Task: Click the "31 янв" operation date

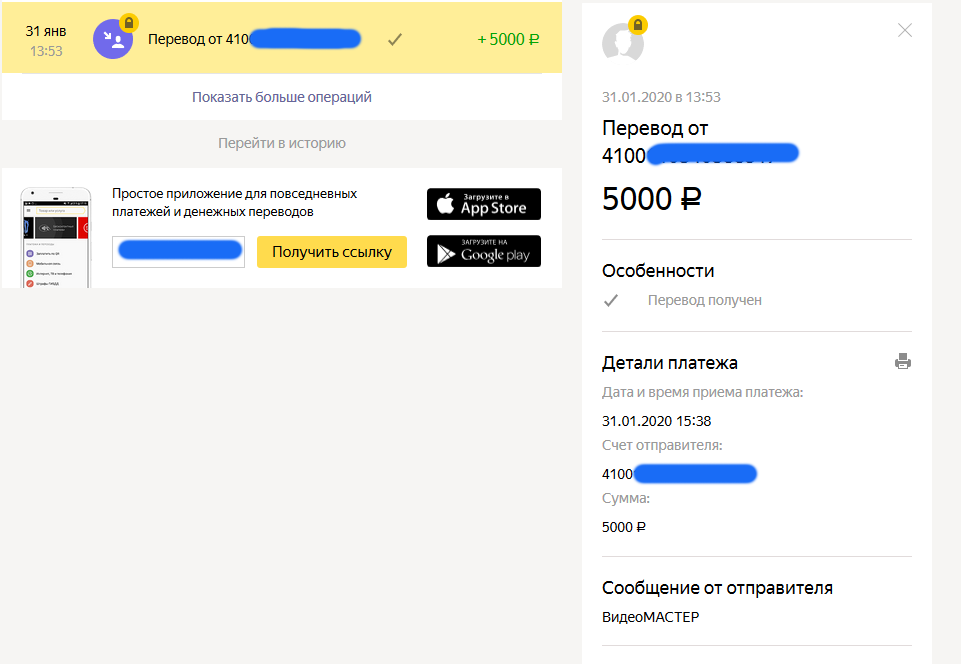Action: 46,31
